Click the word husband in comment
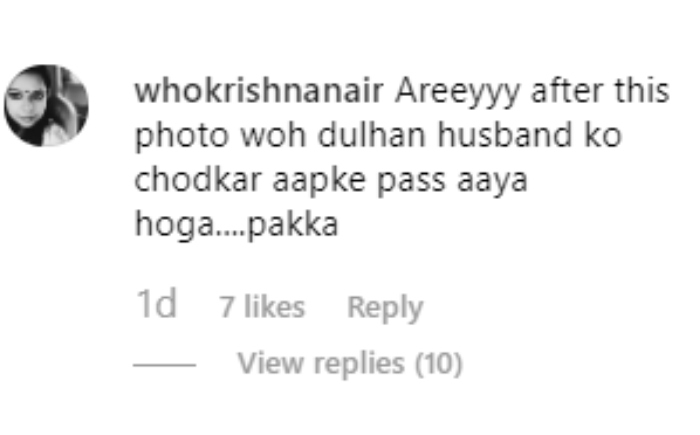Image resolution: width=700 pixels, height=435 pixels. click(504, 135)
